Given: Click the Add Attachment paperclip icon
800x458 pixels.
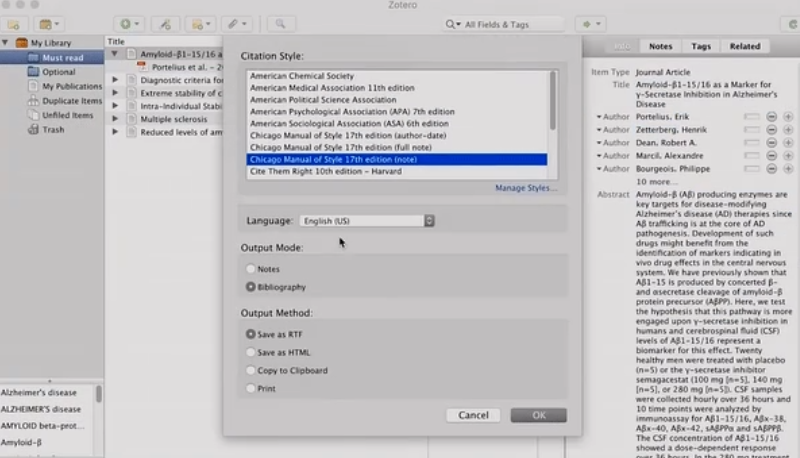Looking at the screenshot, I should pos(237,24).
